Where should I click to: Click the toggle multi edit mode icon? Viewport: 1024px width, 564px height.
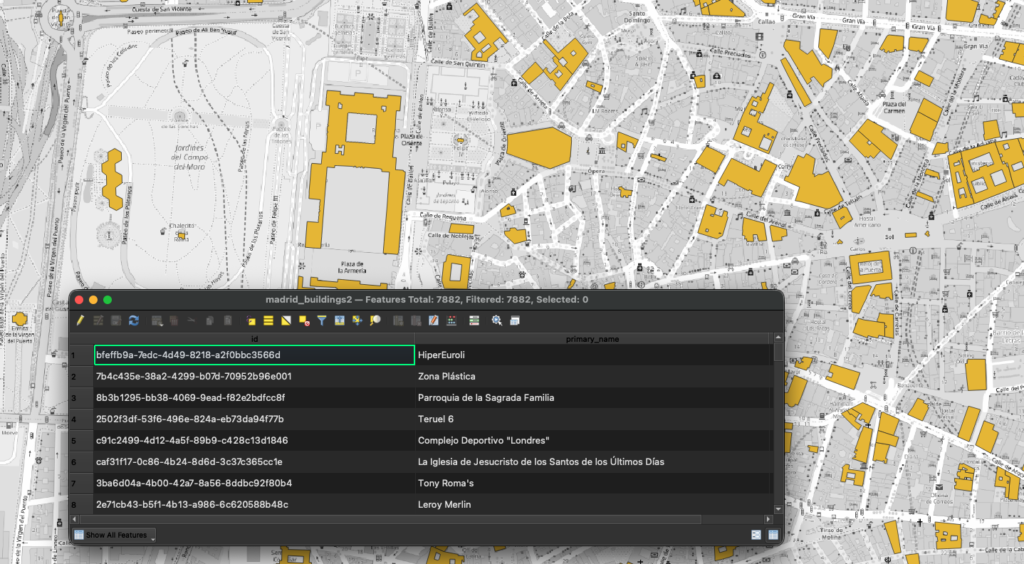point(98,321)
